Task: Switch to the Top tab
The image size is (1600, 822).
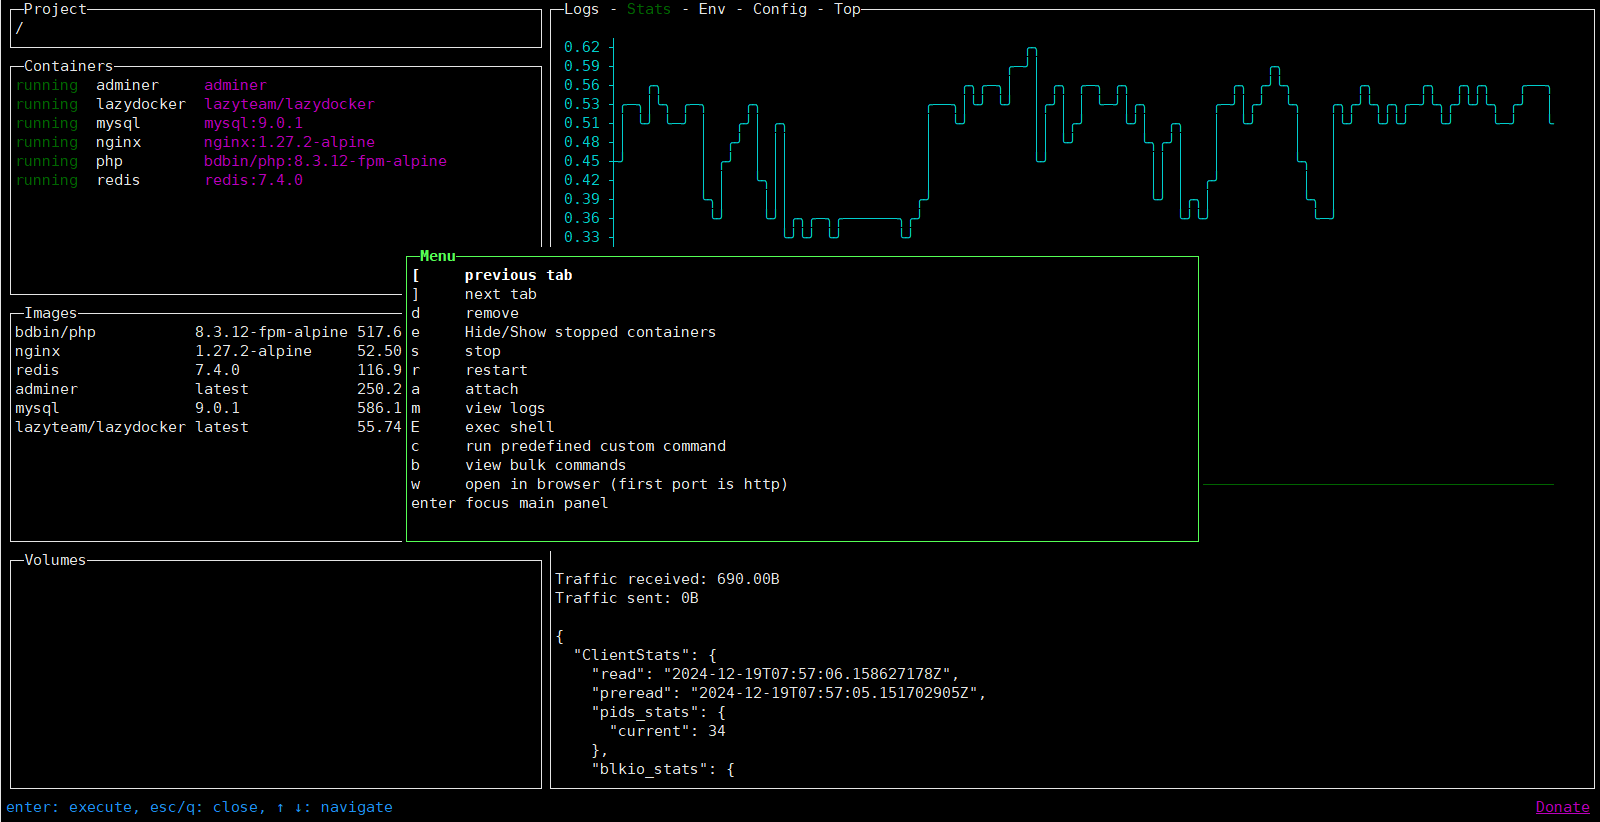Action: pyautogui.click(x=847, y=9)
